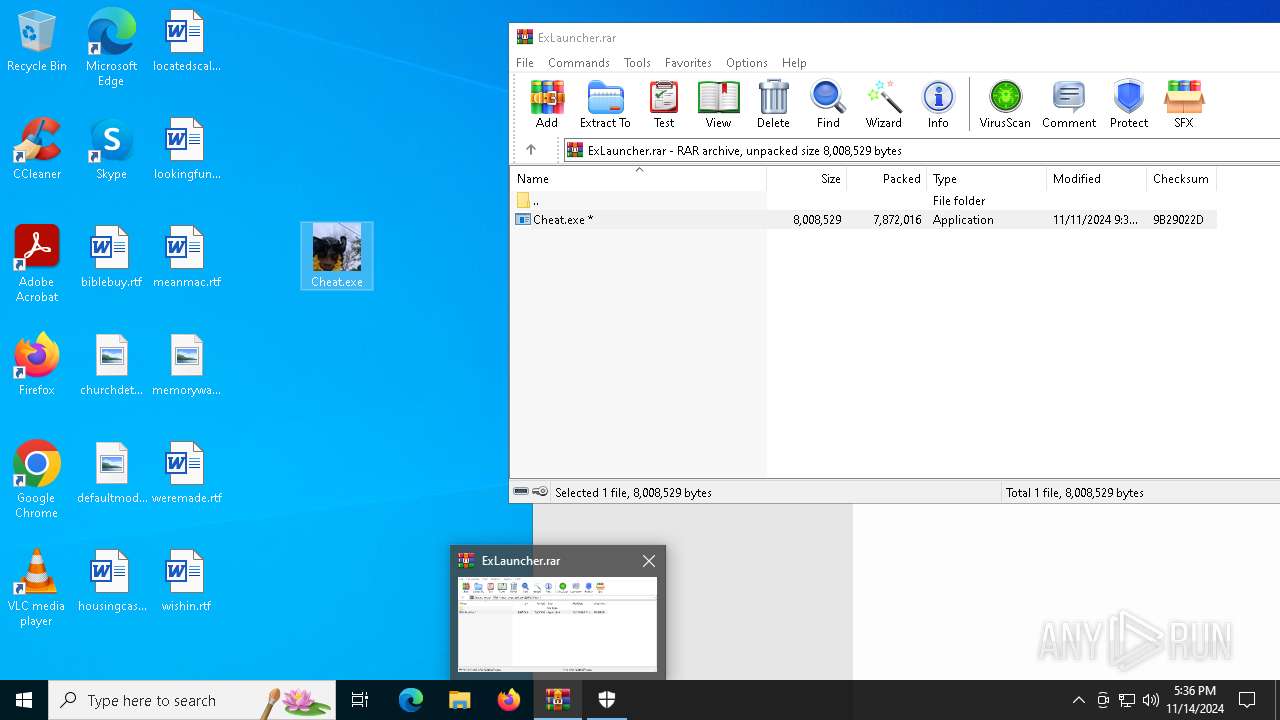1280x720 pixels.
Task: Open the Help menu
Action: point(794,62)
